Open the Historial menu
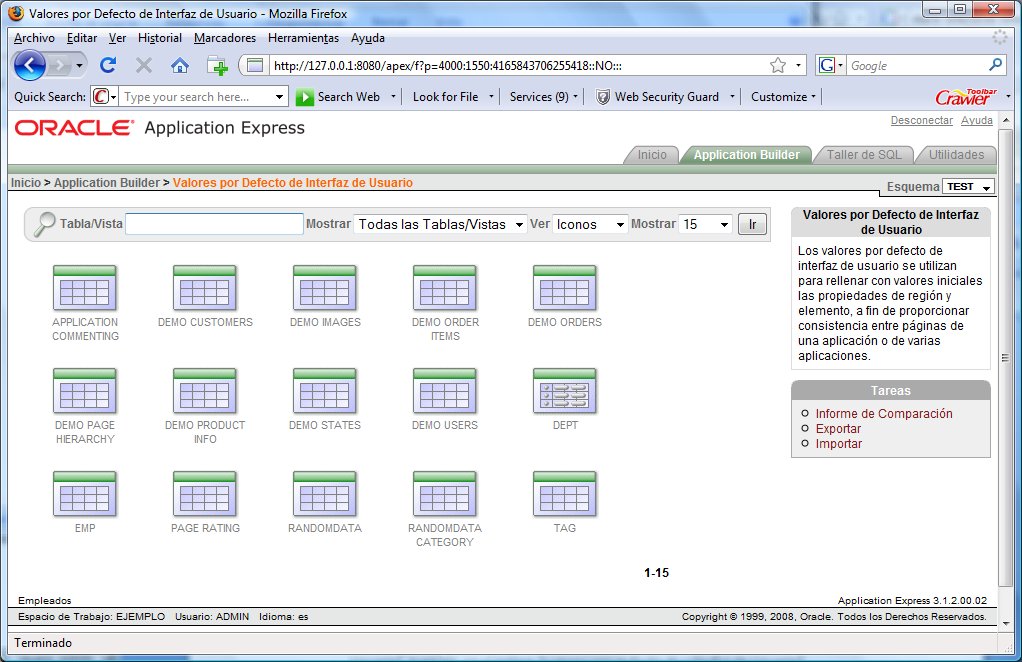Viewport: 1022px width, 662px height. 160,38
